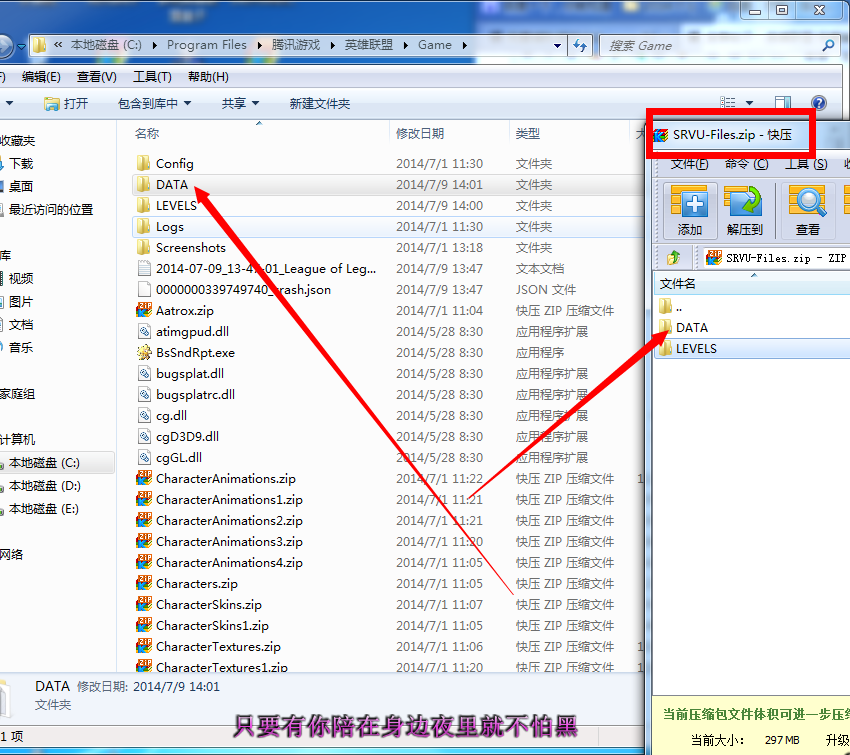
Task: Click the 英雄联盟 path segment
Action: pyautogui.click(x=369, y=45)
